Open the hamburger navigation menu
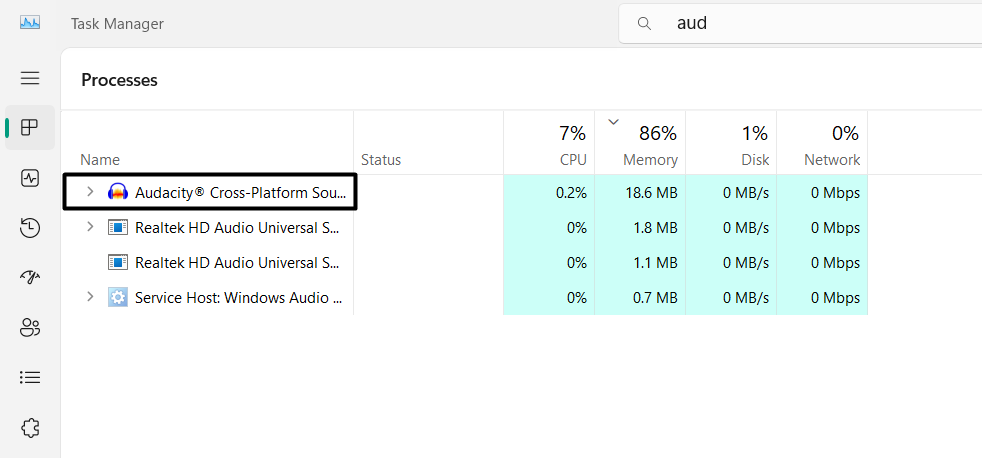The image size is (982, 458). coord(30,78)
